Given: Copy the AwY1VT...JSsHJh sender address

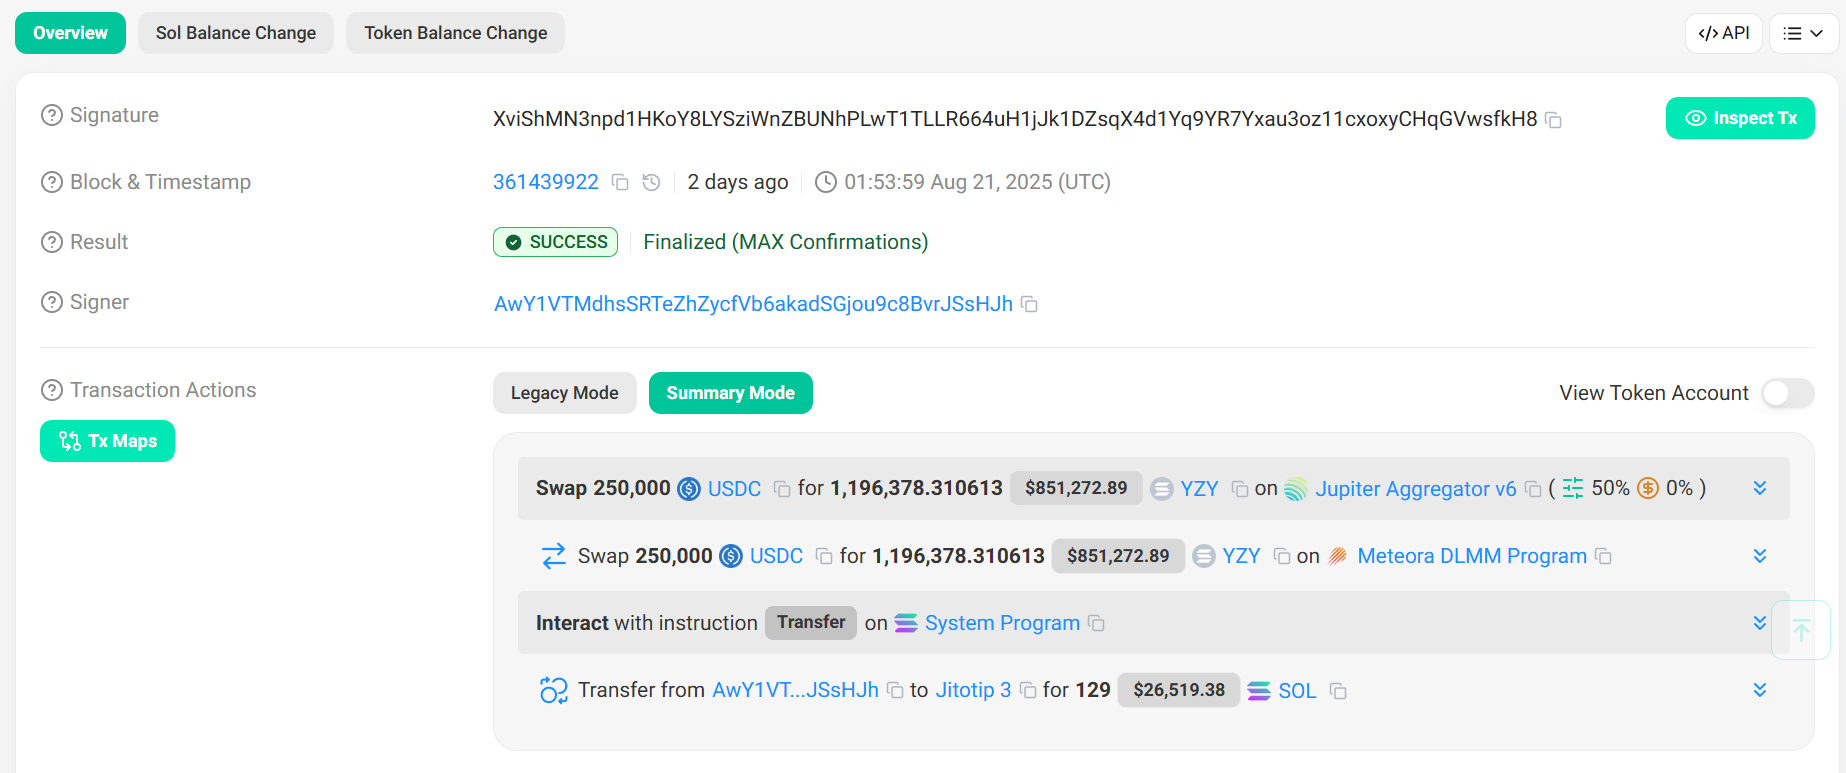Looking at the screenshot, I should point(895,691).
